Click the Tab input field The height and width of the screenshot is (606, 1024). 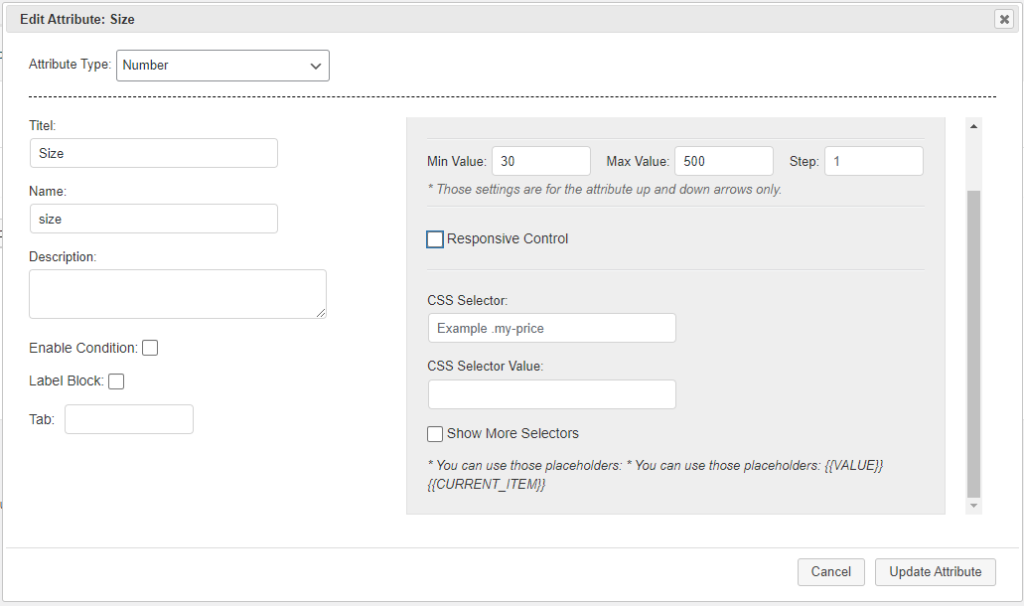click(129, 419)
